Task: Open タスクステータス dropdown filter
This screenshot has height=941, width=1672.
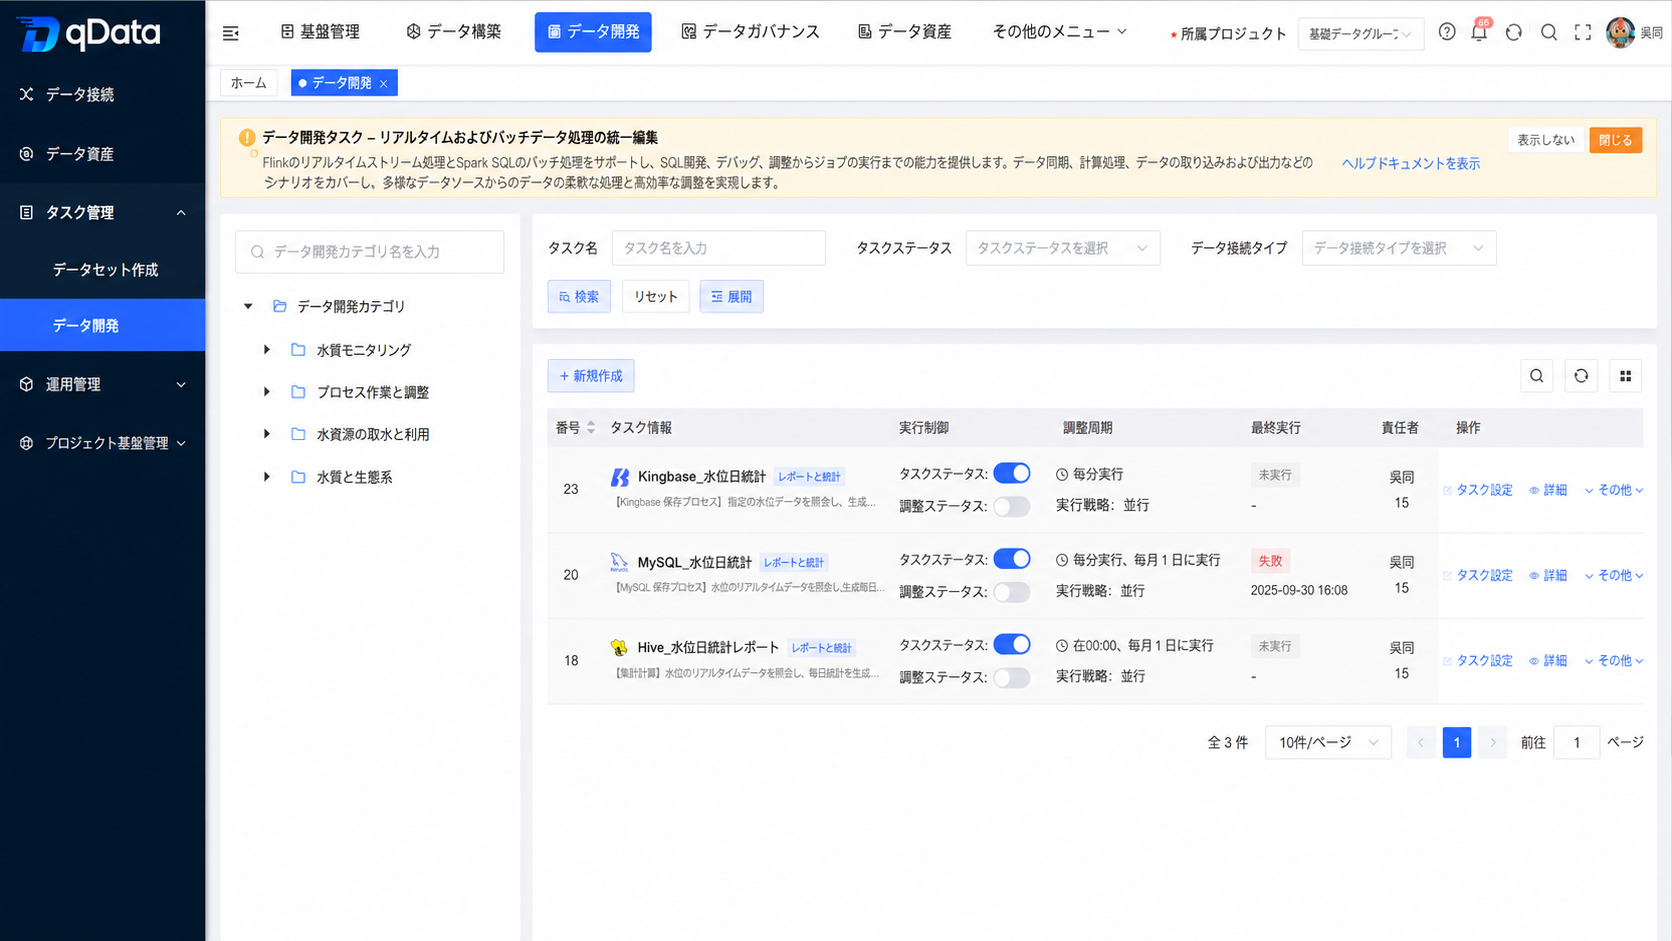Action: pyautogui.click(x=1063, y=248)
